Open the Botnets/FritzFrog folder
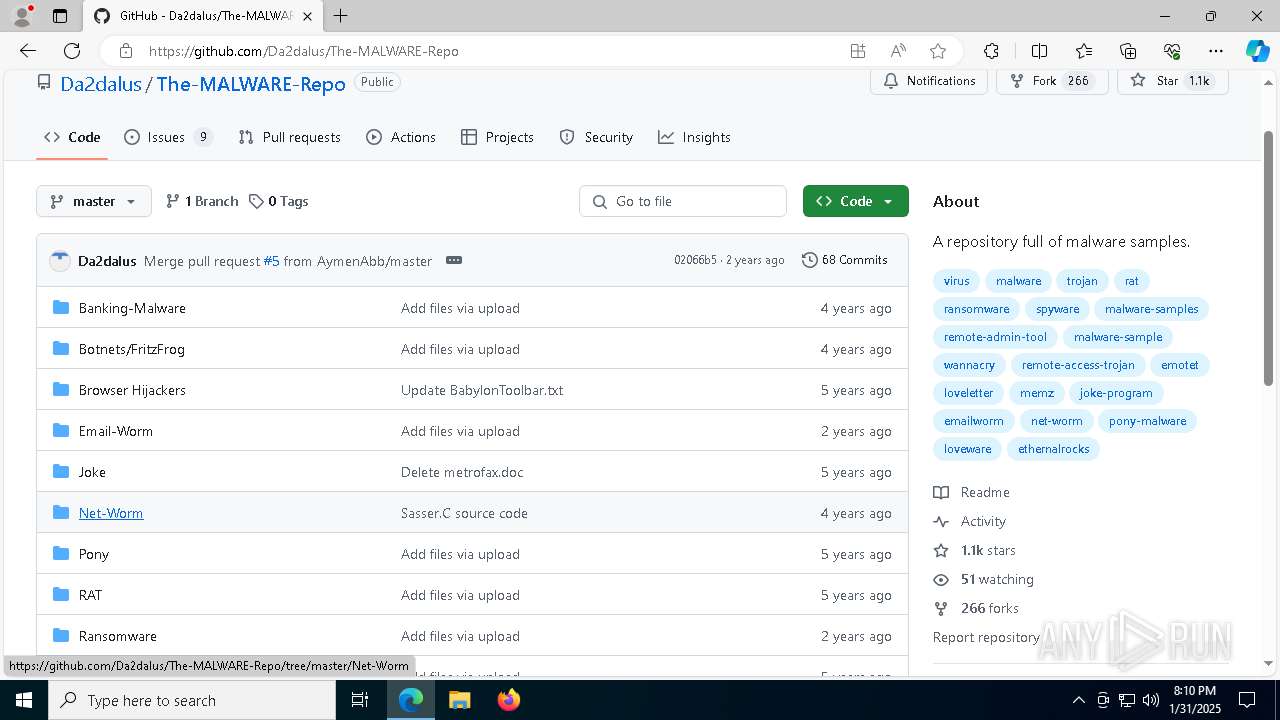The width and height of the screenshot is (1280, 720). coord(132,349)
